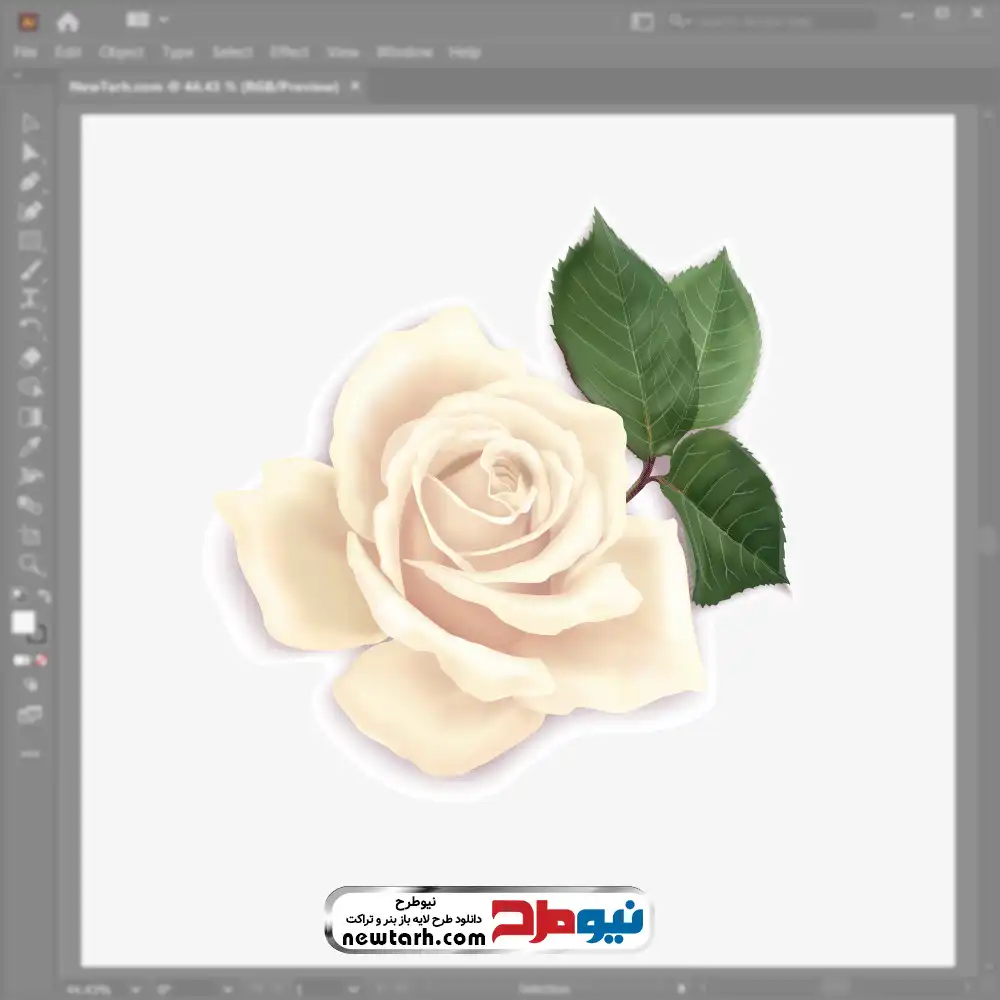Select the Selection tool arrow

(30, 124)
